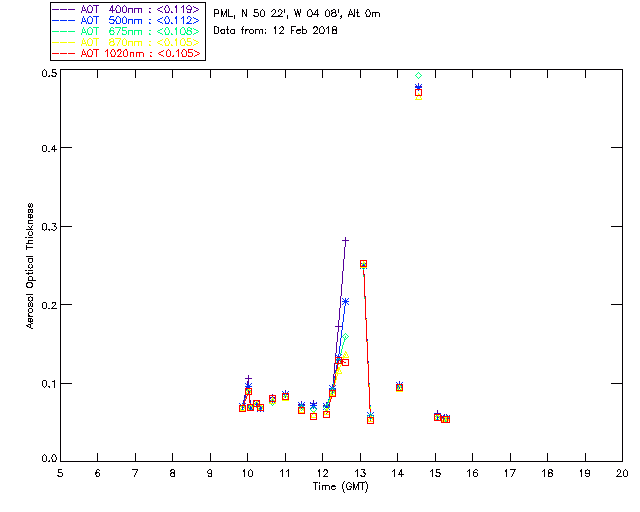640x512 pixels.
Task: Click the red square marker at 11h
Action: tap(285, 396)
